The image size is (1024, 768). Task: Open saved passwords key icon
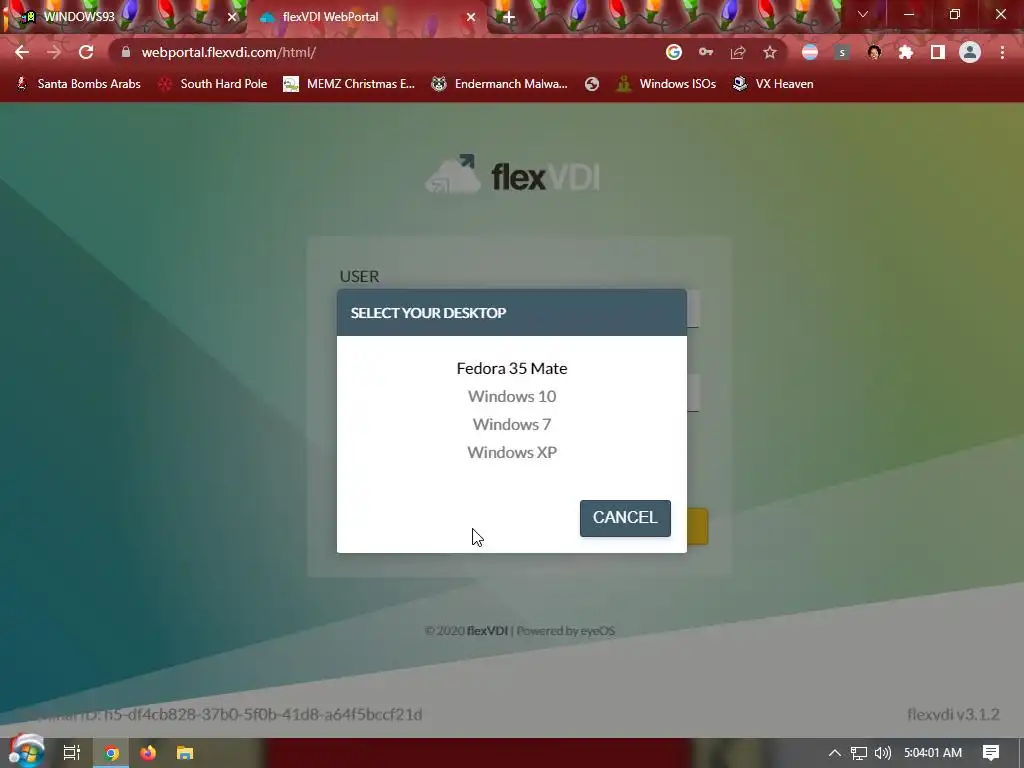pyautogui.click(x=706, y=52)
